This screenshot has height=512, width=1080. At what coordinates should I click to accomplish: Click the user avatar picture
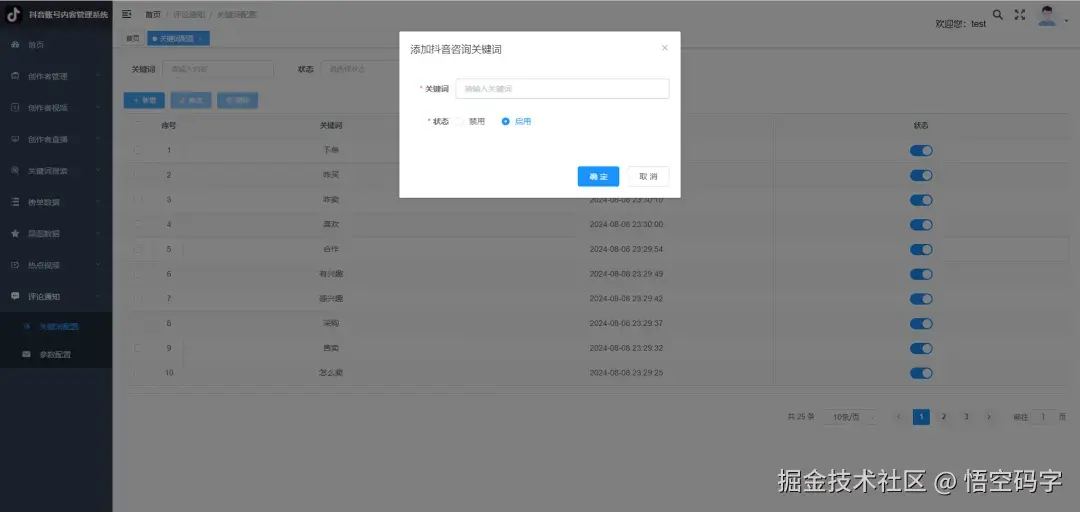tap(1047, 15)
